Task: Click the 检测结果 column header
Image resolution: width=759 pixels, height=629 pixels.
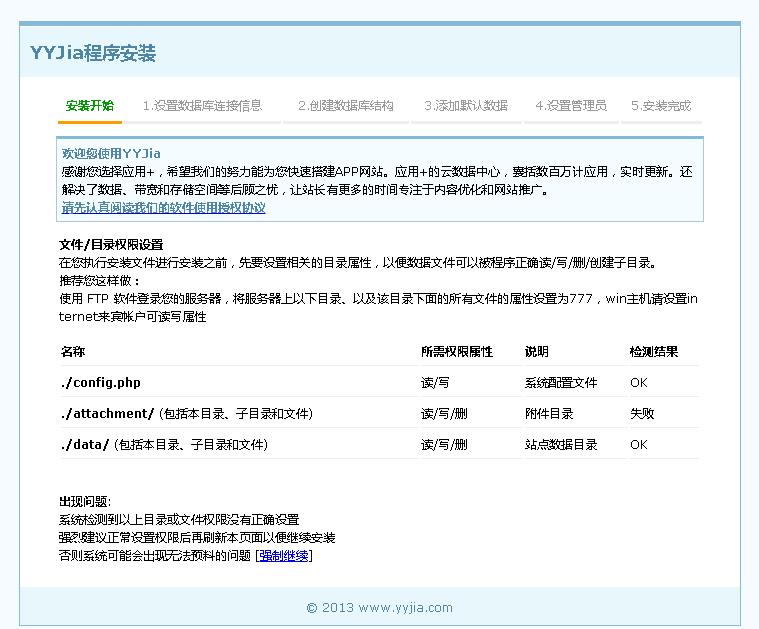Action: (x=653, y=352)
